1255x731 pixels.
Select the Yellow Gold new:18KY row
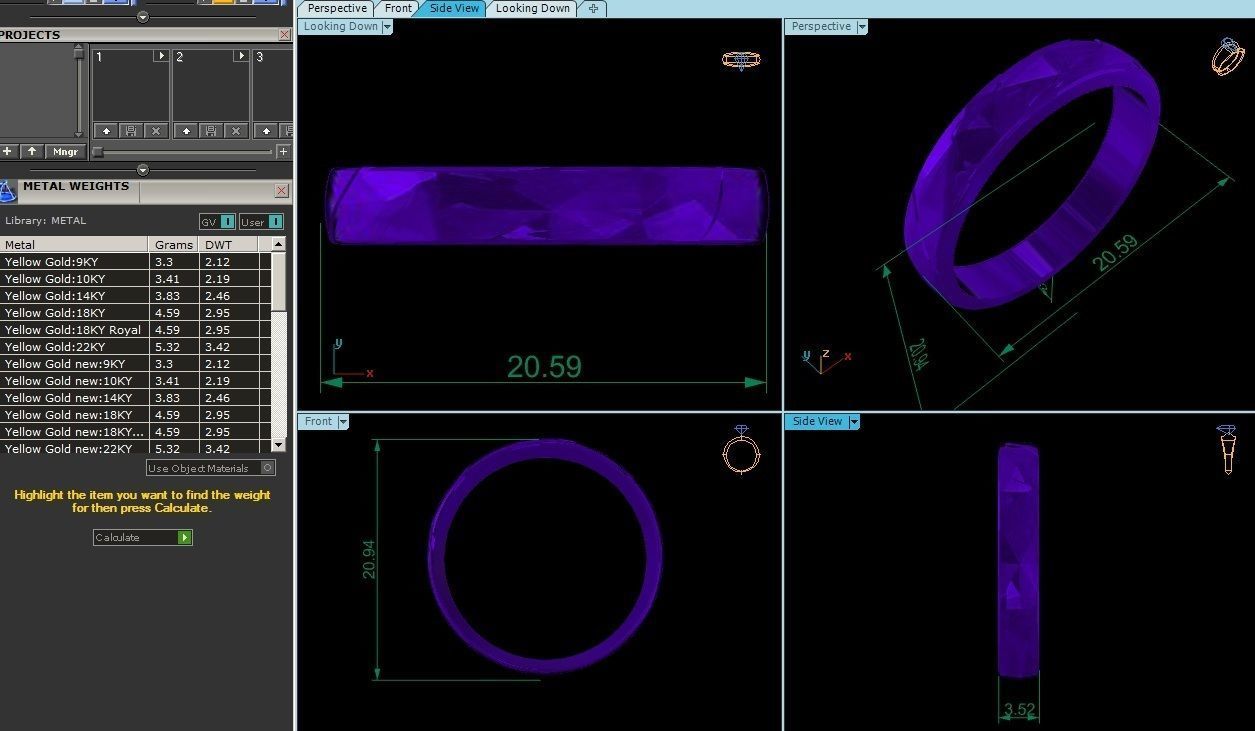(135, 415)
